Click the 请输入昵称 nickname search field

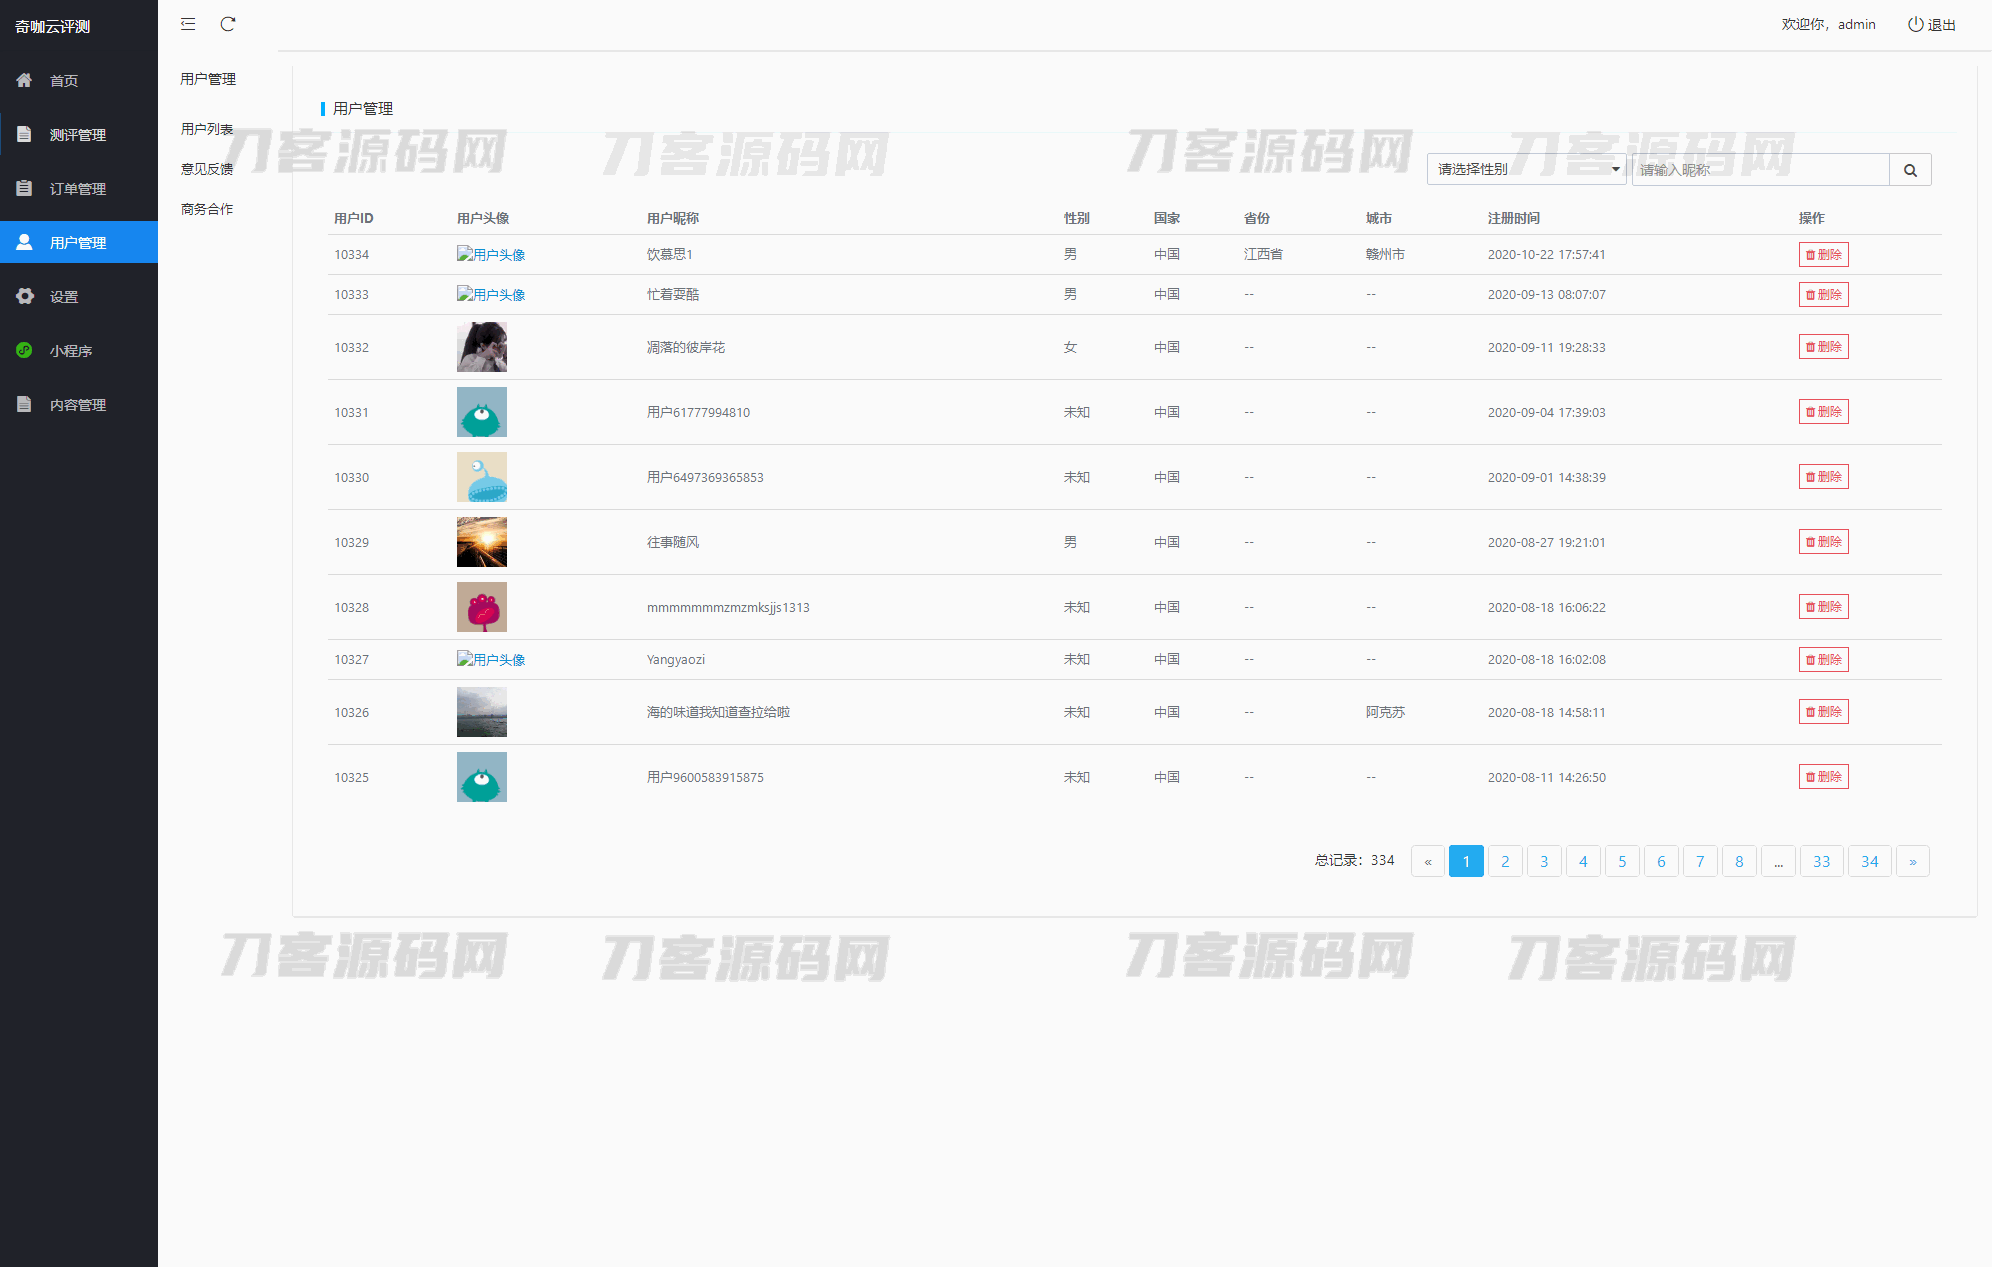pyautogui.click(x=1760, y=170)
